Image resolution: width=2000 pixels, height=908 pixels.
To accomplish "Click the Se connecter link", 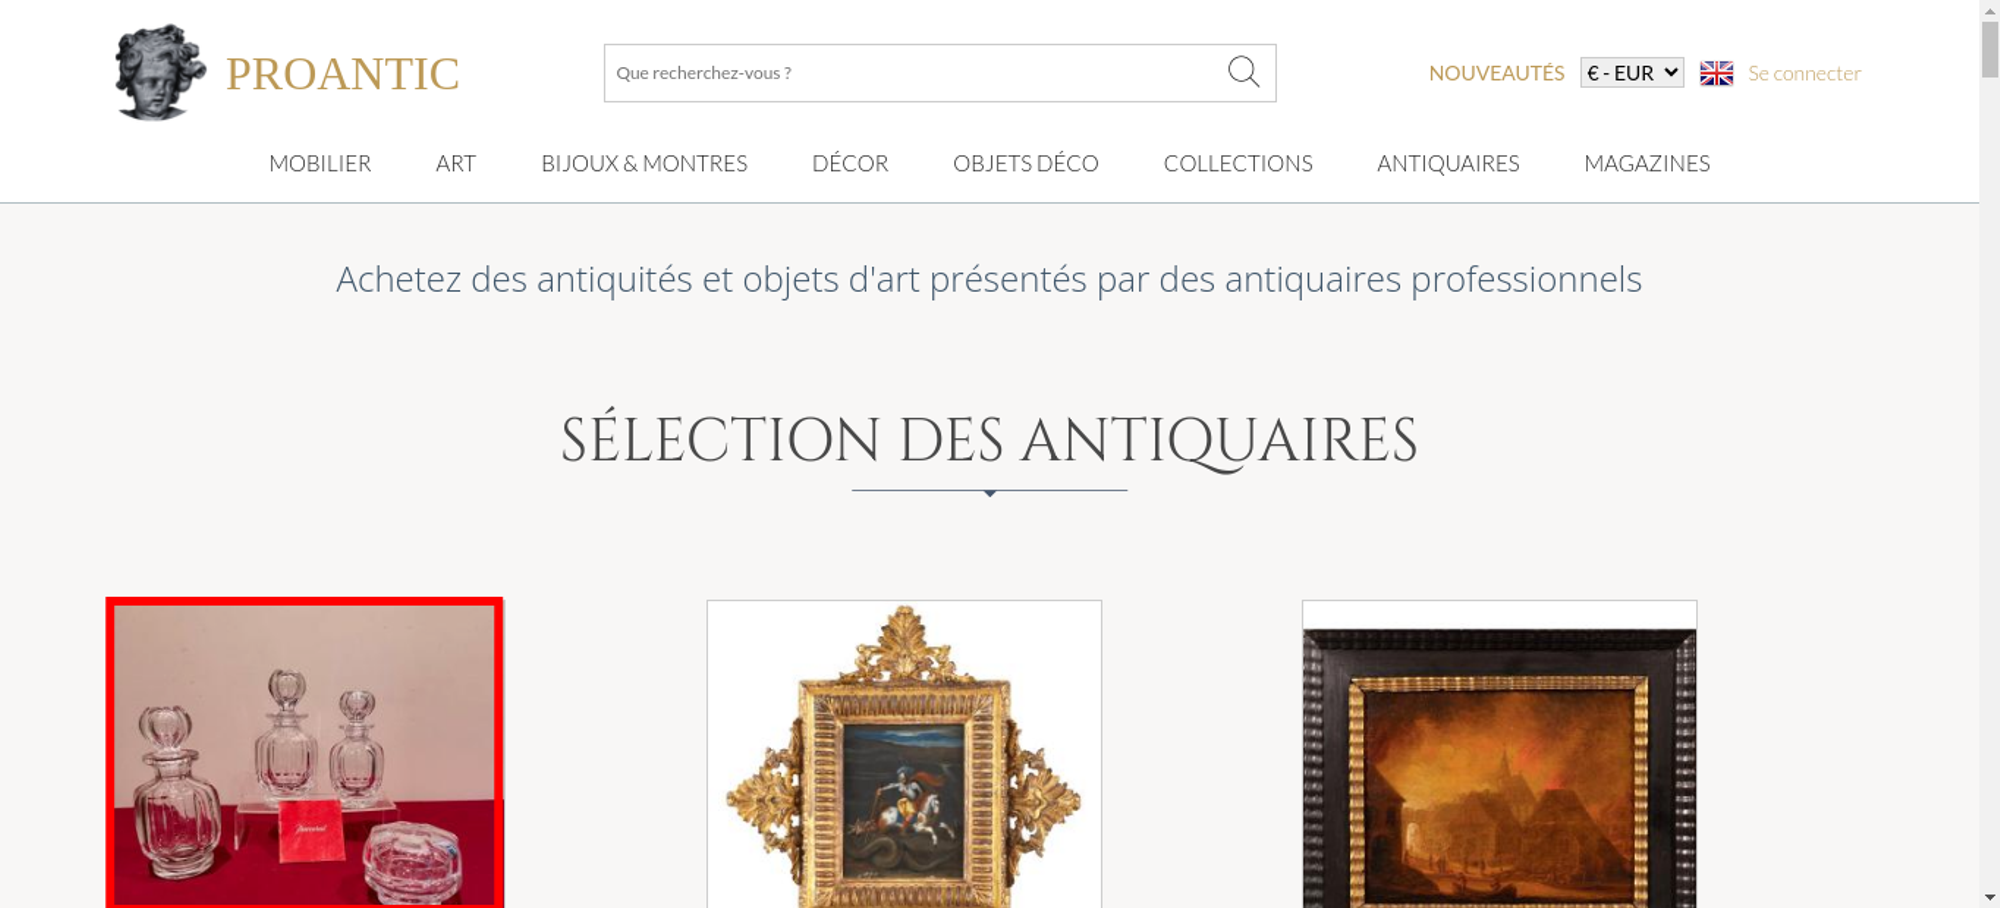I will 1804,73.
